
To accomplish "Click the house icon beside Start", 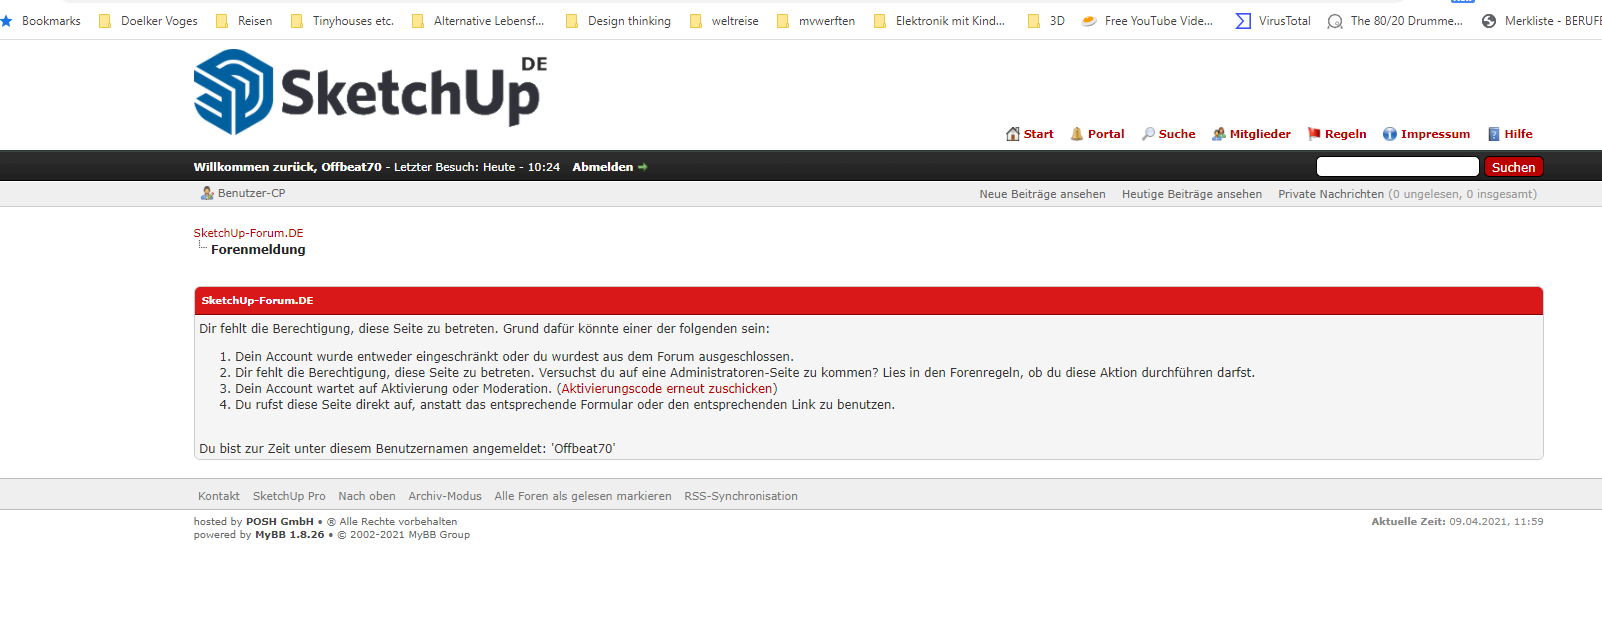I will 1013,134.
